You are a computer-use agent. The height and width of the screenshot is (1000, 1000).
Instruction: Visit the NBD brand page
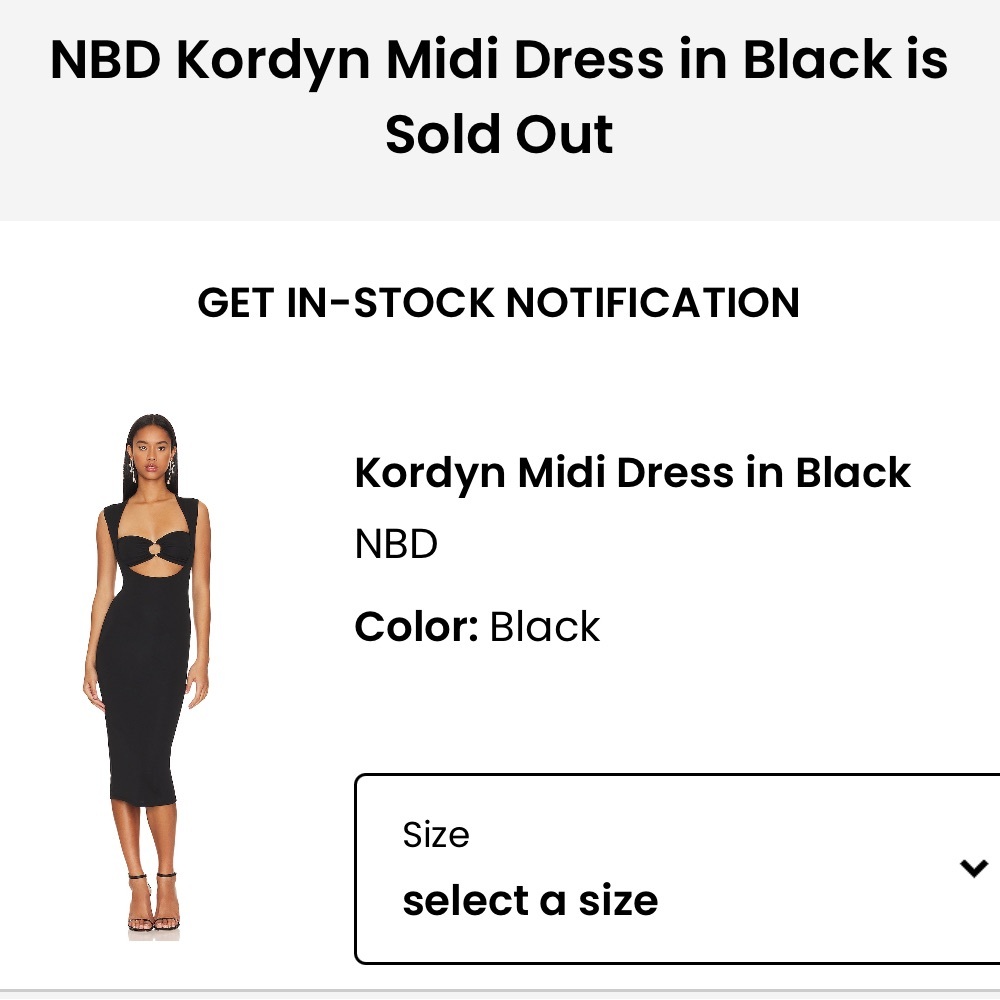pyautogui.click(x=396, y=544)
